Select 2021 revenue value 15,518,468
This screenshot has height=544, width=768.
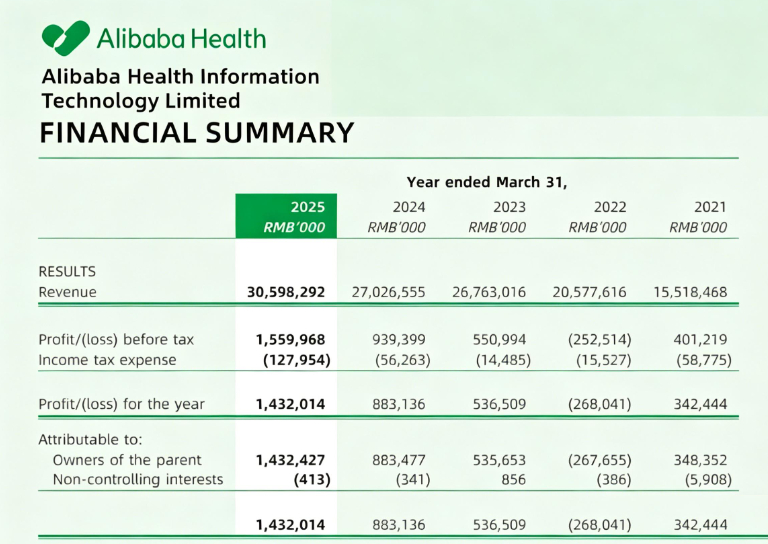[690, 292]
